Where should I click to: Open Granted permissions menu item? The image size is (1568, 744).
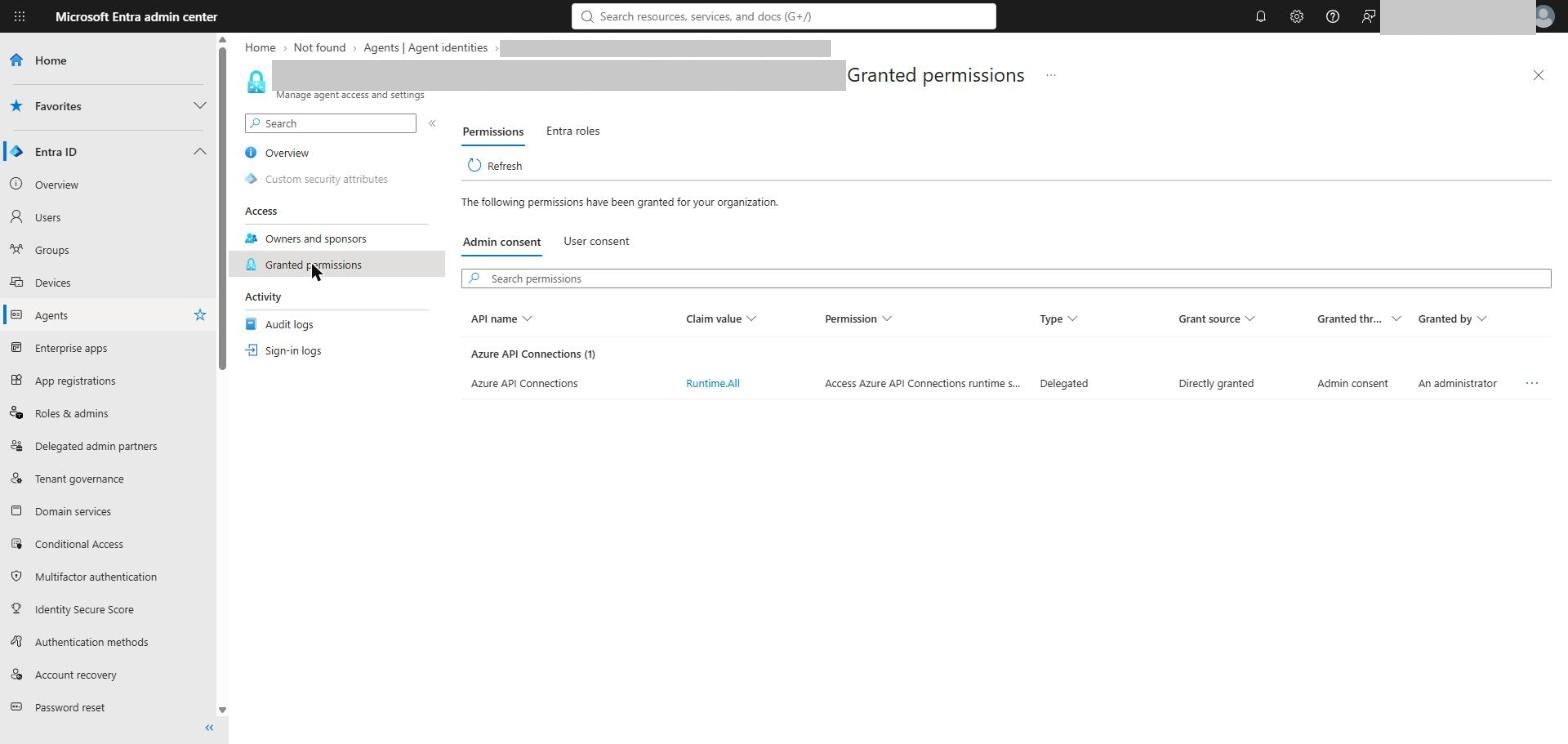[x=337, y=265]
